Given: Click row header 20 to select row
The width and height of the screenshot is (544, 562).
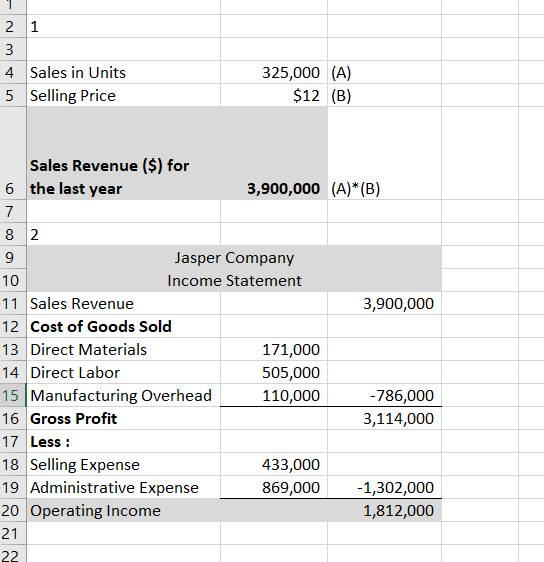Looking at the screenshot, I should pos(13,510).
